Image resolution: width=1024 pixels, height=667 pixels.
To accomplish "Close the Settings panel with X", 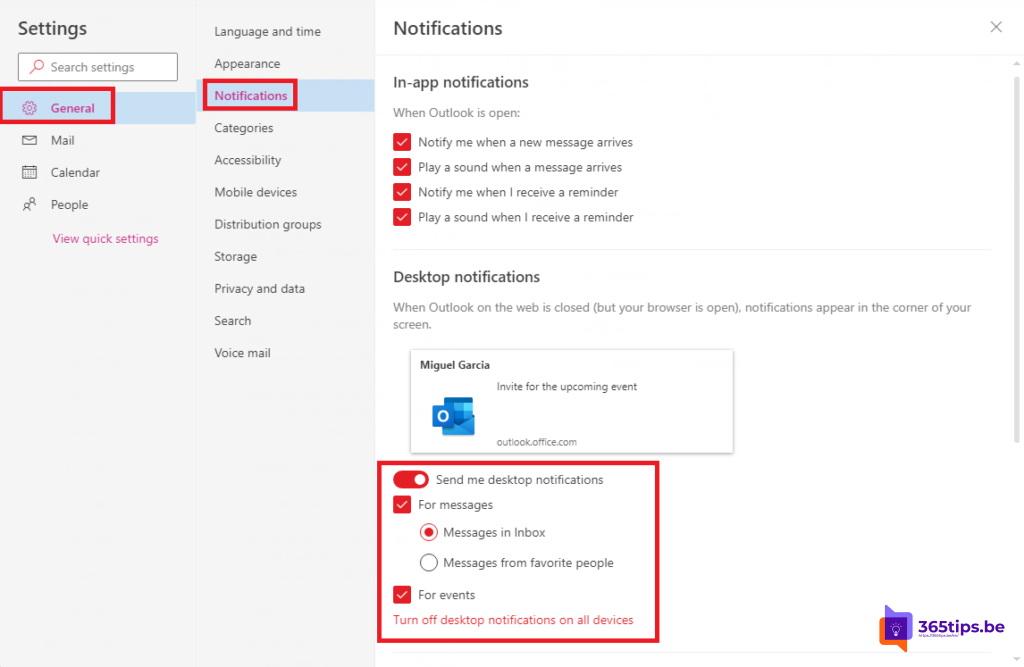I will point(996,27).
